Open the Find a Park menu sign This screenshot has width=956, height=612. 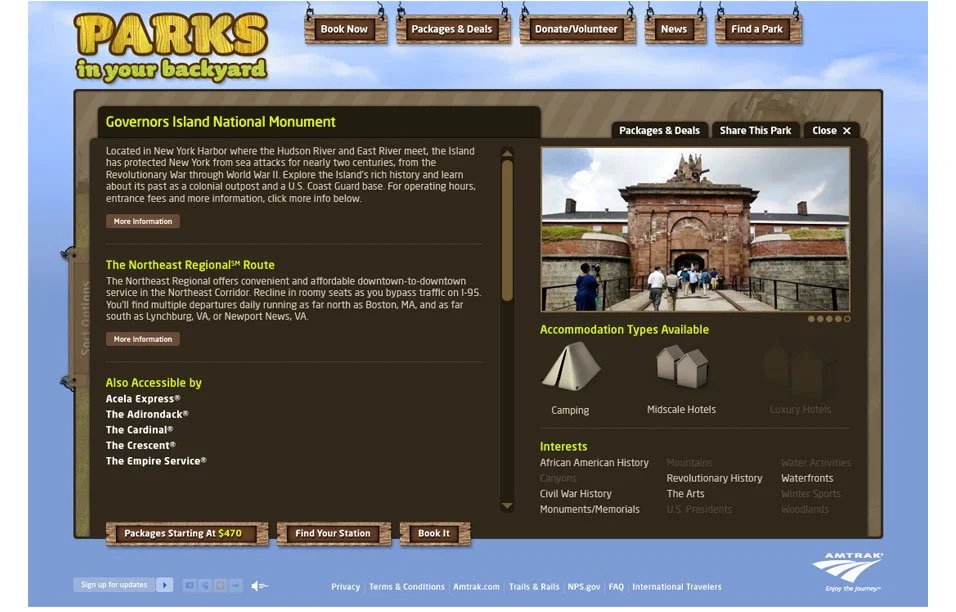coord(758,29)
